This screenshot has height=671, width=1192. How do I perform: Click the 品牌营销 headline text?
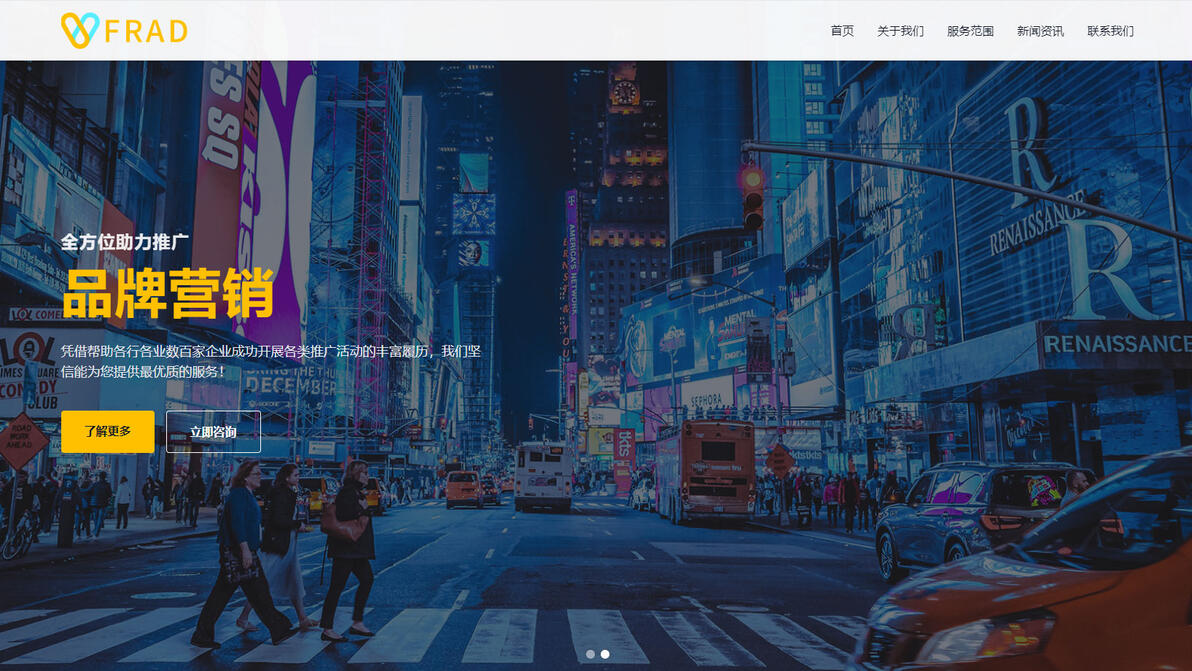(x=168, y=293)
